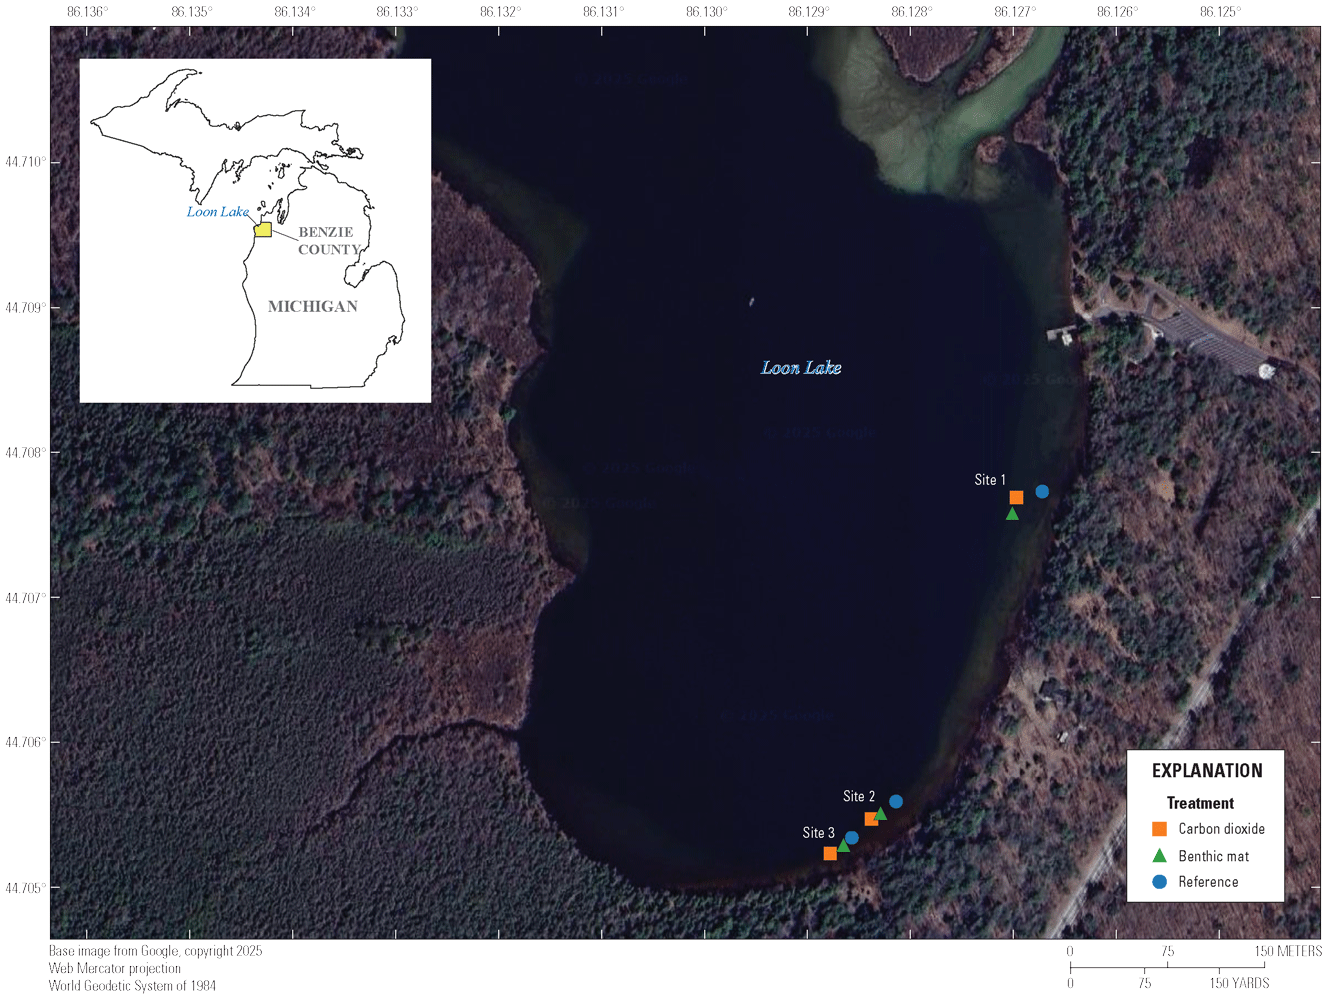Click the 'Reference' legend text
This screenshot has width=1332, height=997.
(1208, 882)
